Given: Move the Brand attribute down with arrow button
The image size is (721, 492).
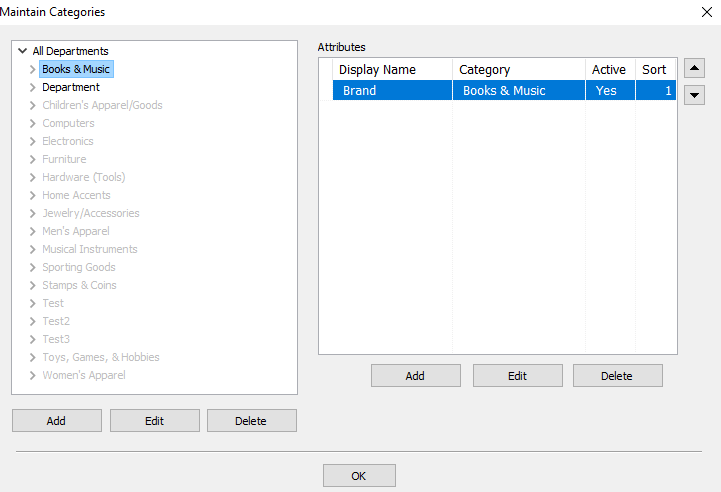Looking at the screenshot, I should point(694,95).
